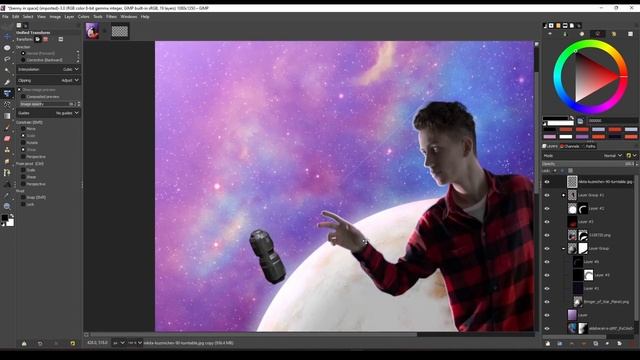Enable Snap (Shift) pivot checkbox
Viewport: 640px width, 360px height.
click(23, 197)
